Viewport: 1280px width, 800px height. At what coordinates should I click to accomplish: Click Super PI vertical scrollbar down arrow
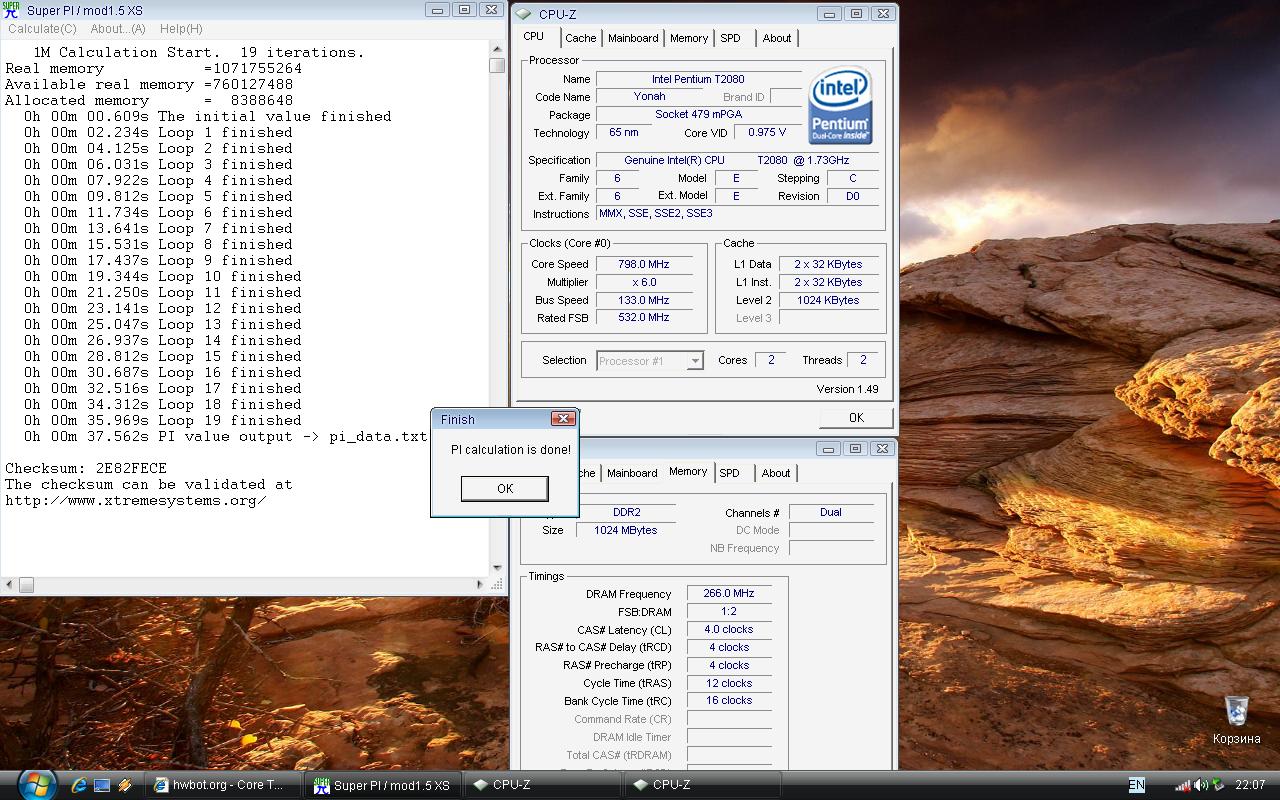tap(497, 569)
